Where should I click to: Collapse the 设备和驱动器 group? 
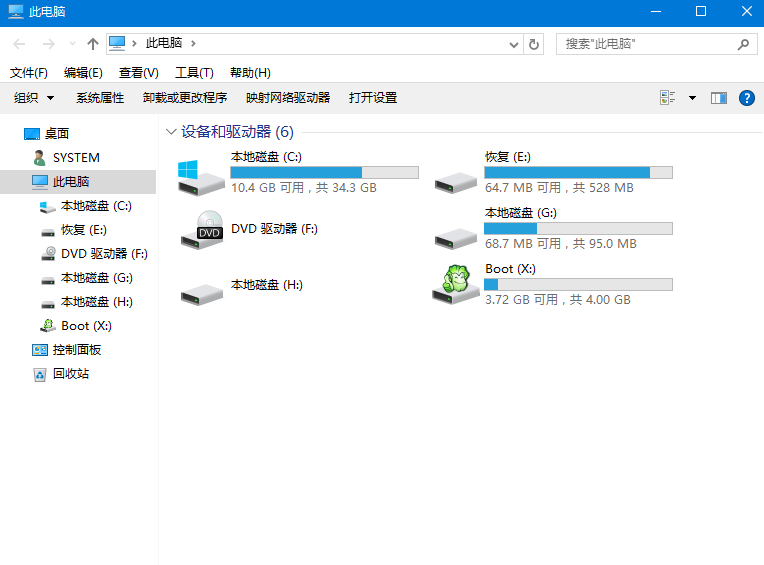(x=171, y=132)
